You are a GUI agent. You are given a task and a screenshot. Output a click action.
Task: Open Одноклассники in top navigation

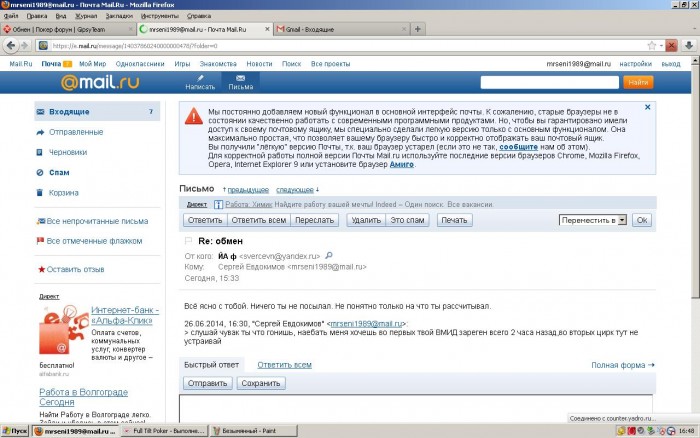[x=140, y=64]
